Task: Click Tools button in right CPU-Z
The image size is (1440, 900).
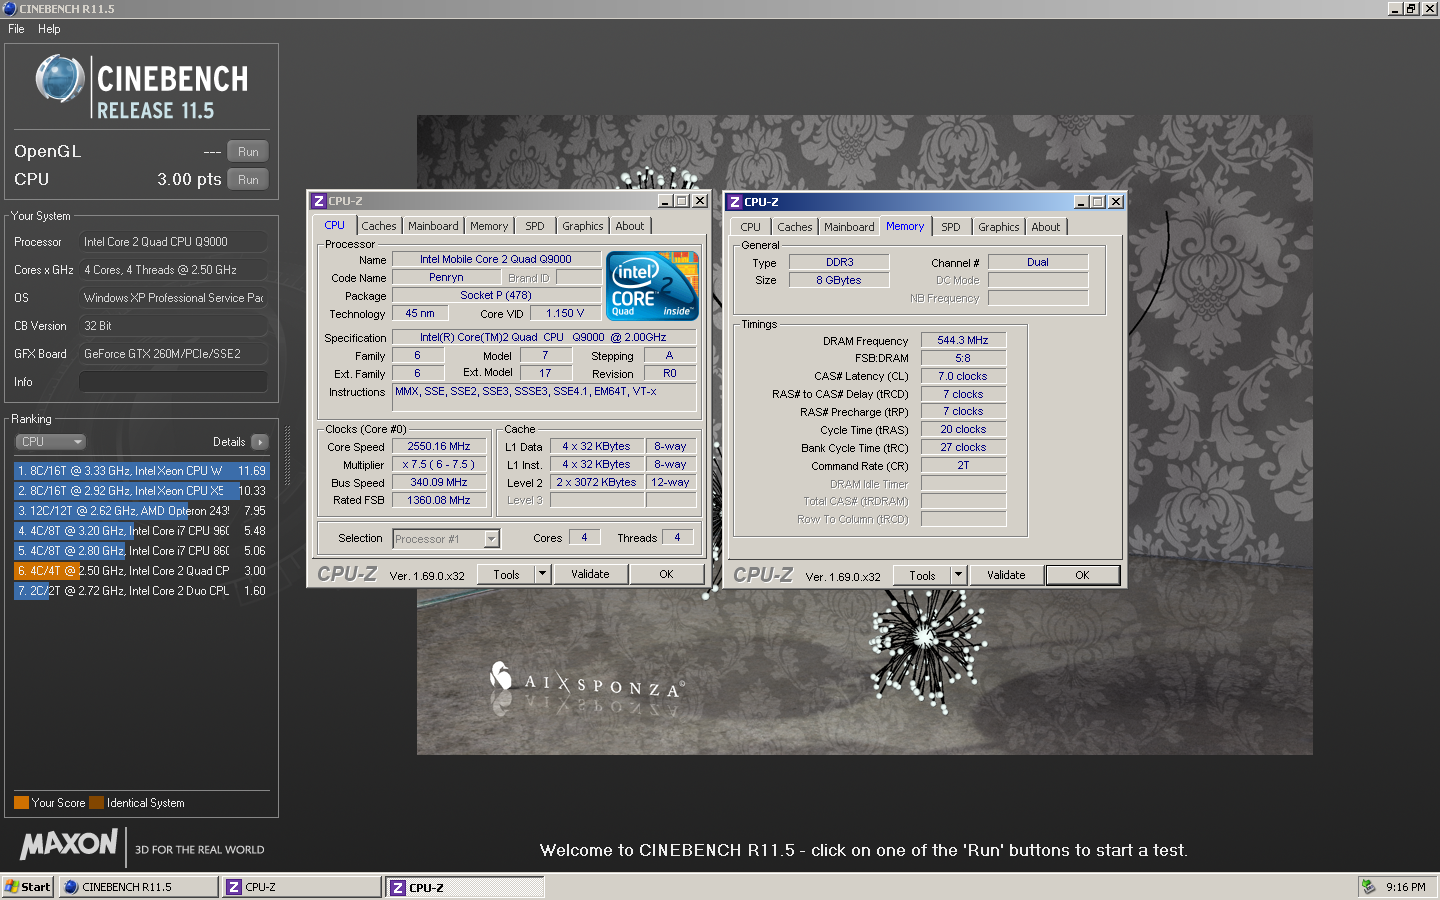Action: pos(922,576)
